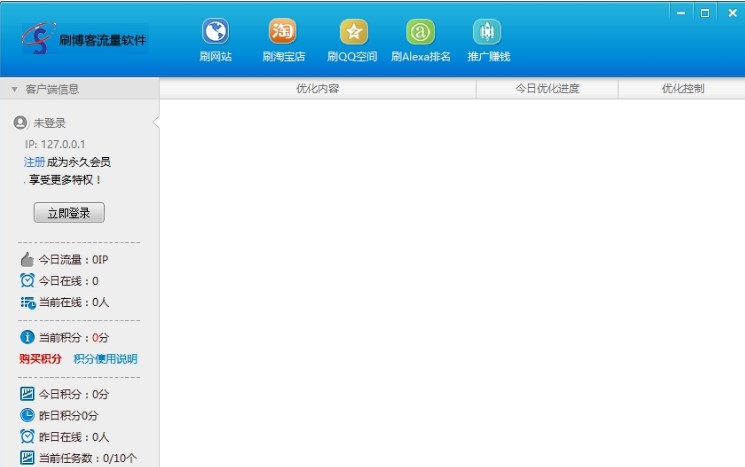
Task: Click the chart icon beside 今日积分
Action: point(27,393)
